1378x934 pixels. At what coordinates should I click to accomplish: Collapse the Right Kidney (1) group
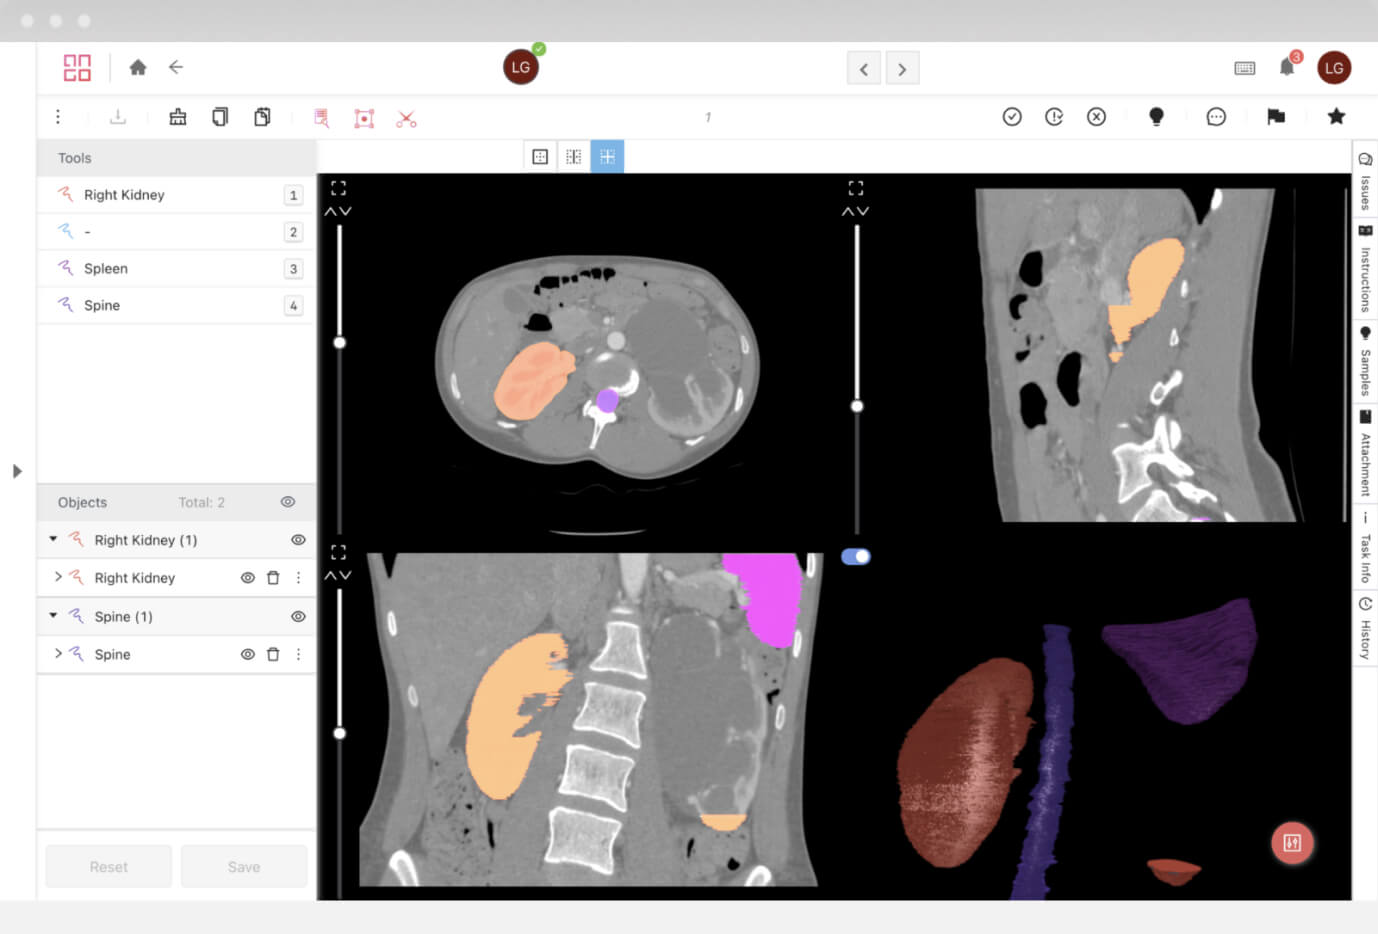[53, 540]
